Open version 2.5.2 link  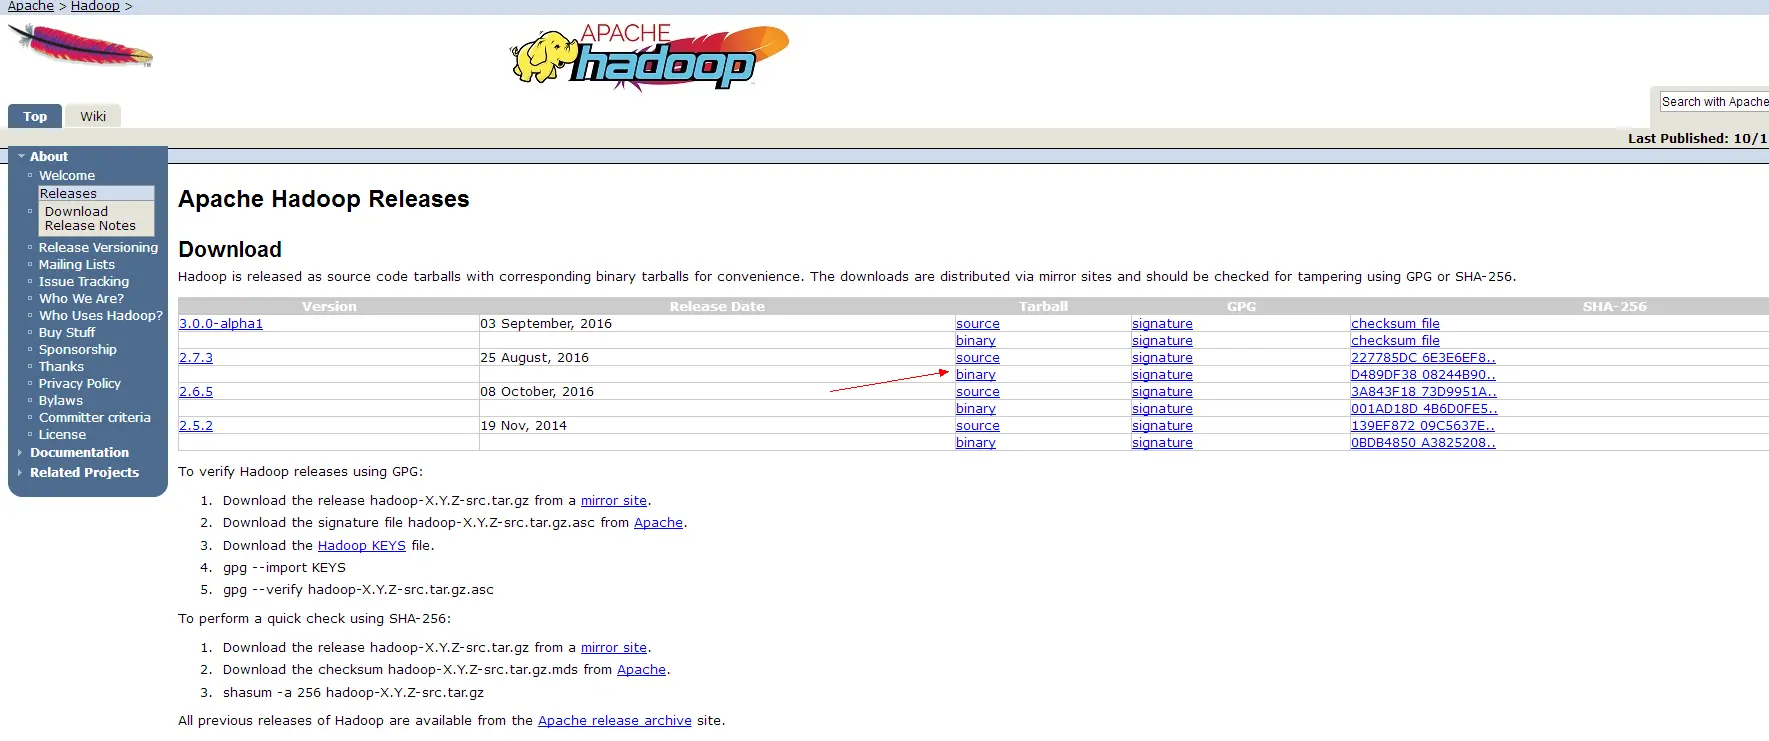[196, 426]
